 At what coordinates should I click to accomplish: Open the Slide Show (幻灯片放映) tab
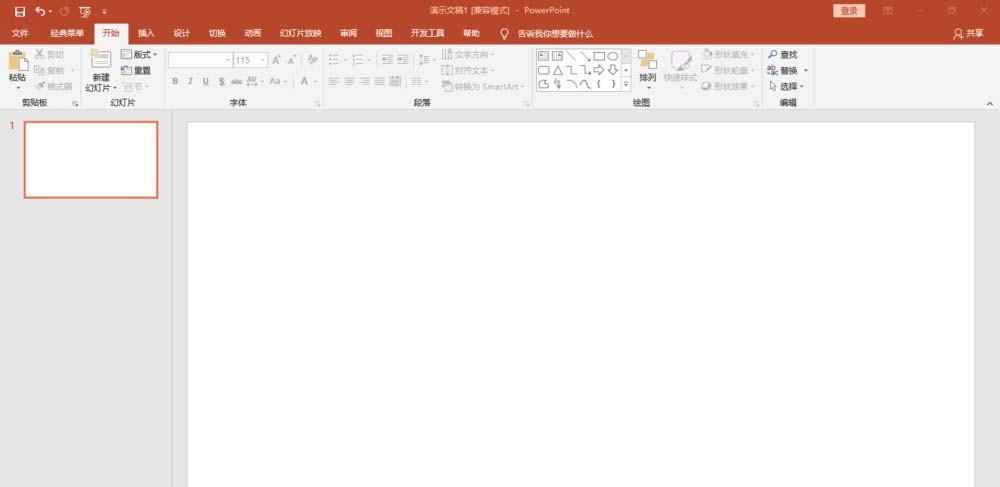click(x=300, y=33)
